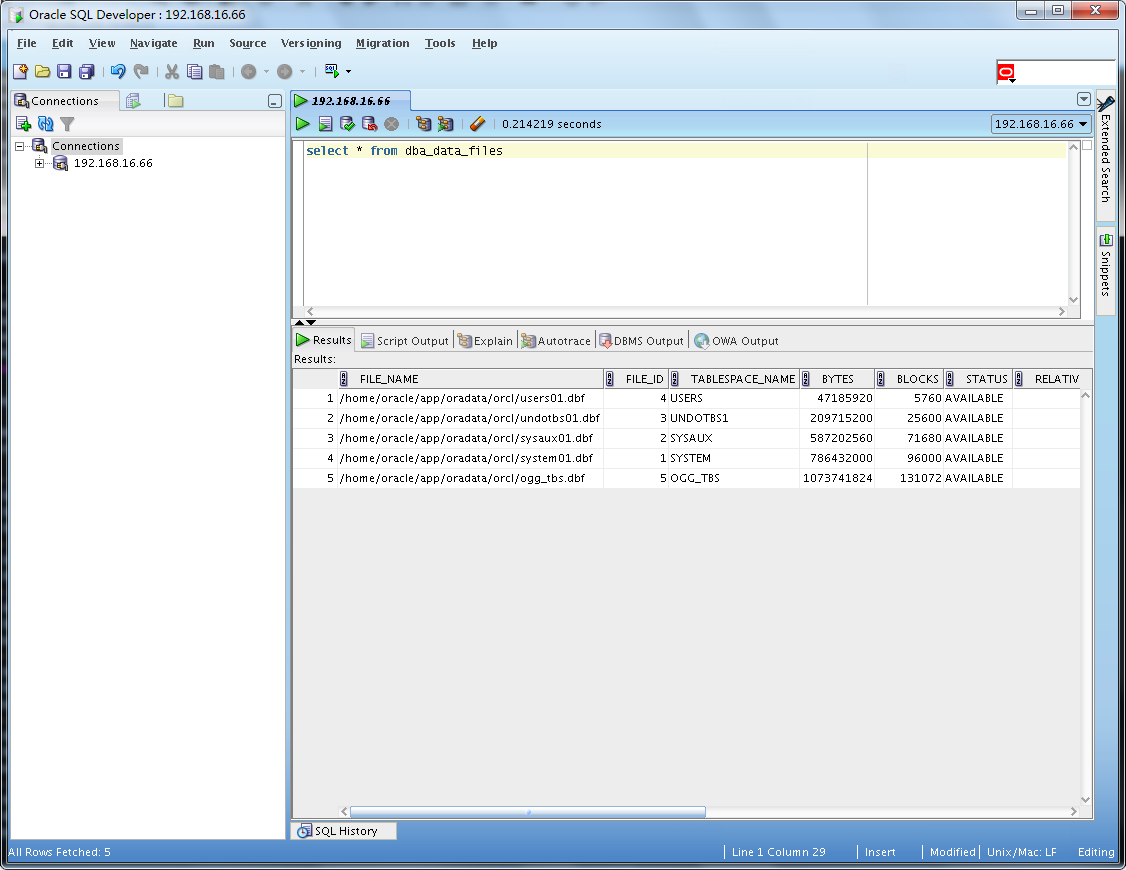Switch to the Script Output tab
This screenshot has height=870, width=1126.
[x=405, y=341]
